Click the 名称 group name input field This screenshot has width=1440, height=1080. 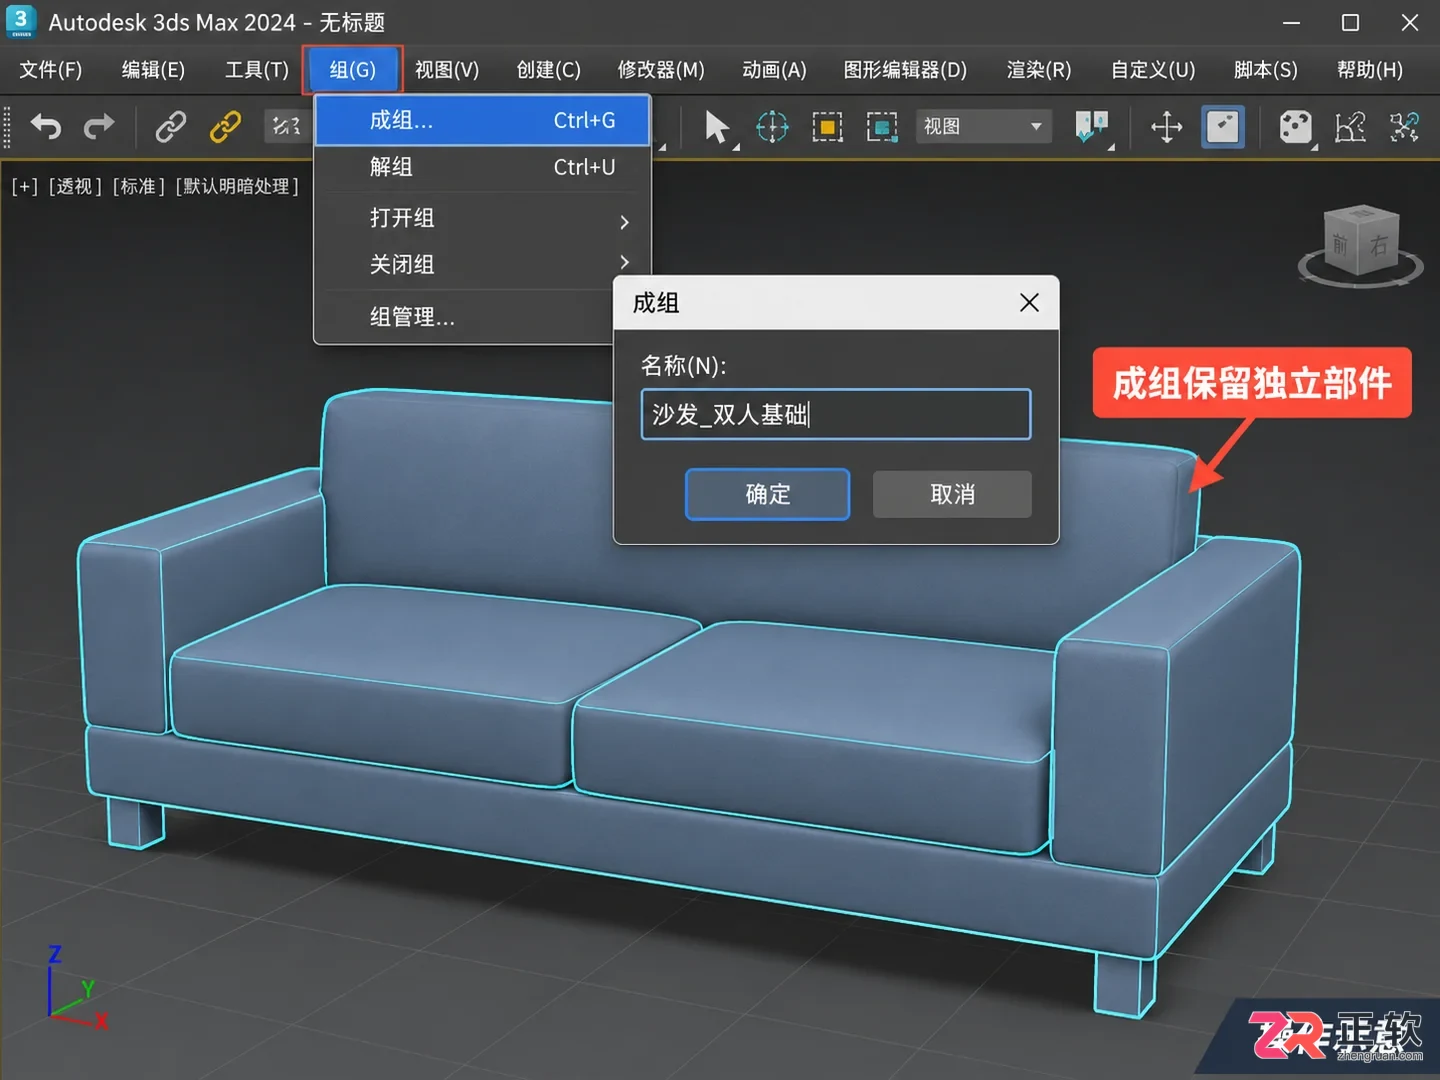836,414
